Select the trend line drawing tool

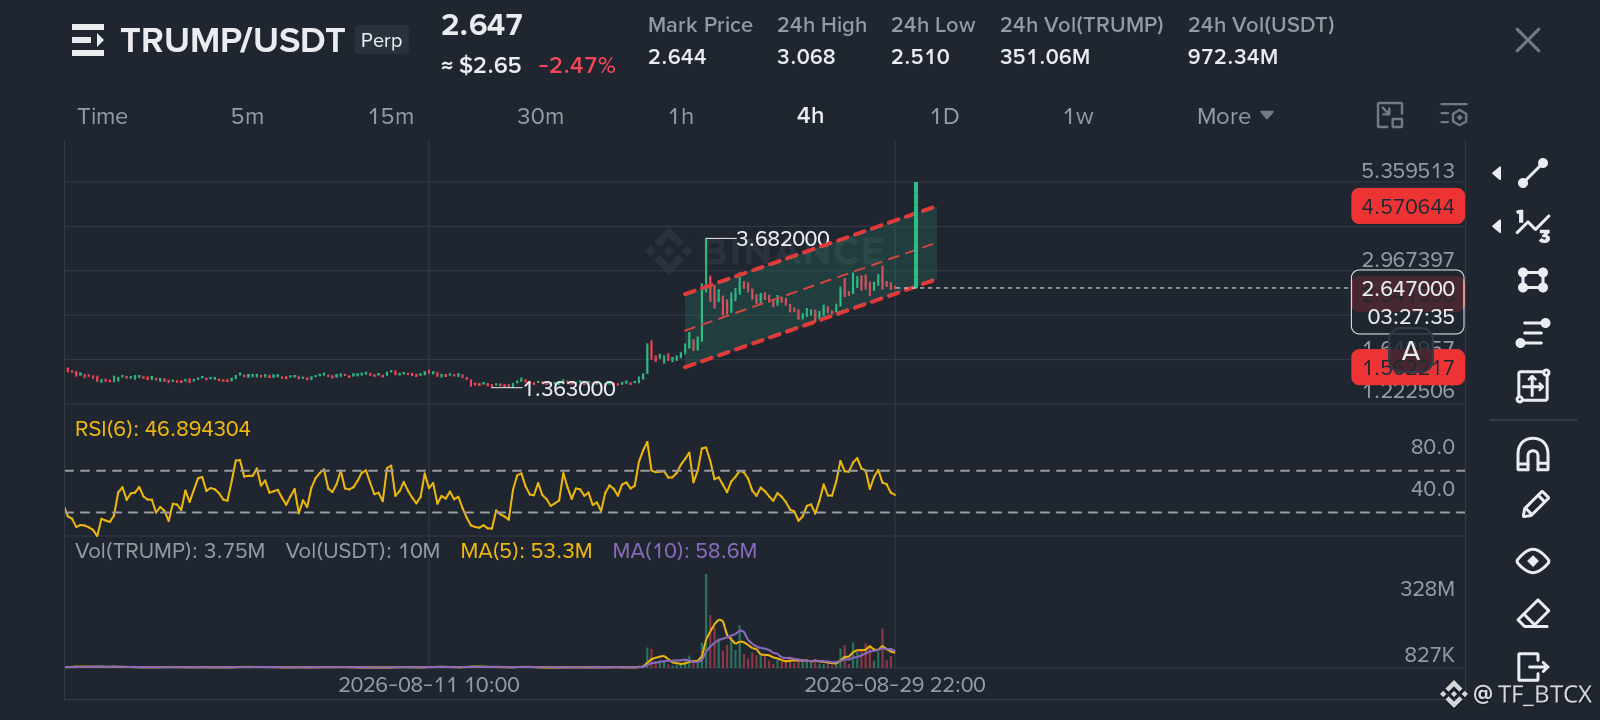coord(1533,173)
